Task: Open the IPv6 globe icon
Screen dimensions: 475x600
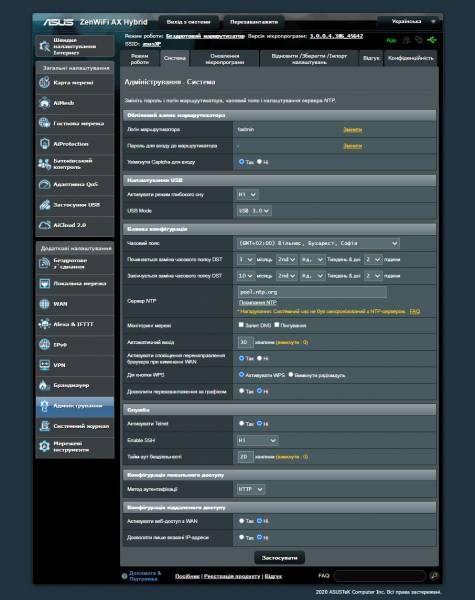Action: point(44,344)
